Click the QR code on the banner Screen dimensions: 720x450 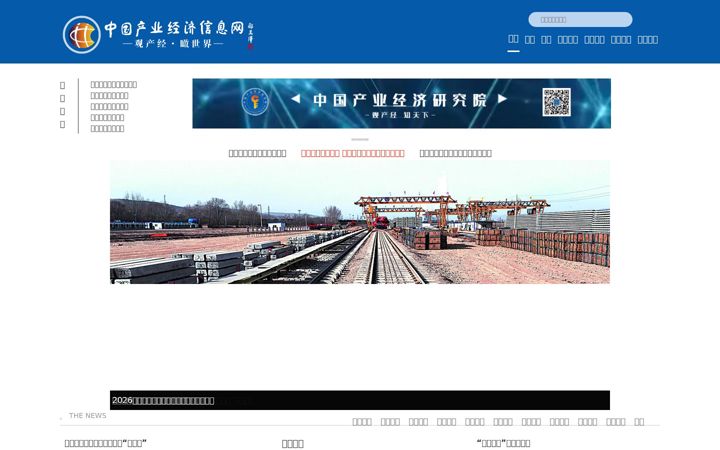pyautogui.click(x=556, y=102)
